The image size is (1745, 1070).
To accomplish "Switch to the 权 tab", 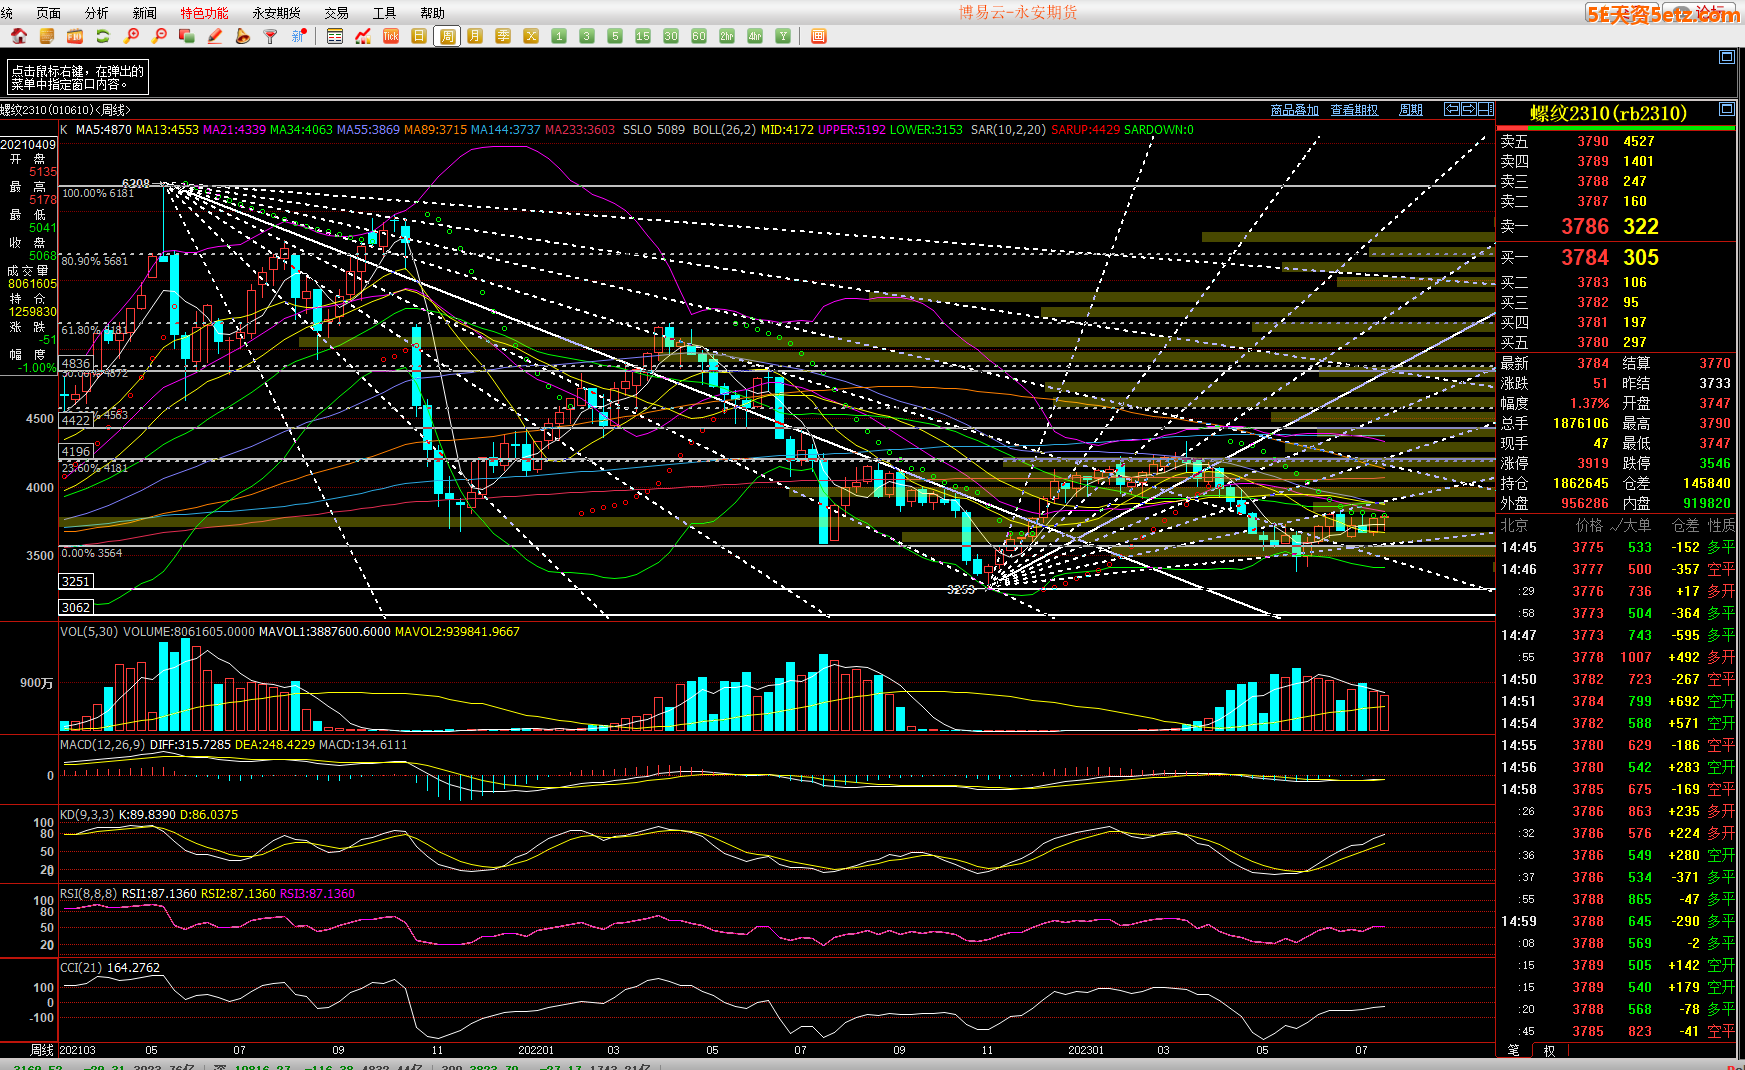I will (1549, 1050).
